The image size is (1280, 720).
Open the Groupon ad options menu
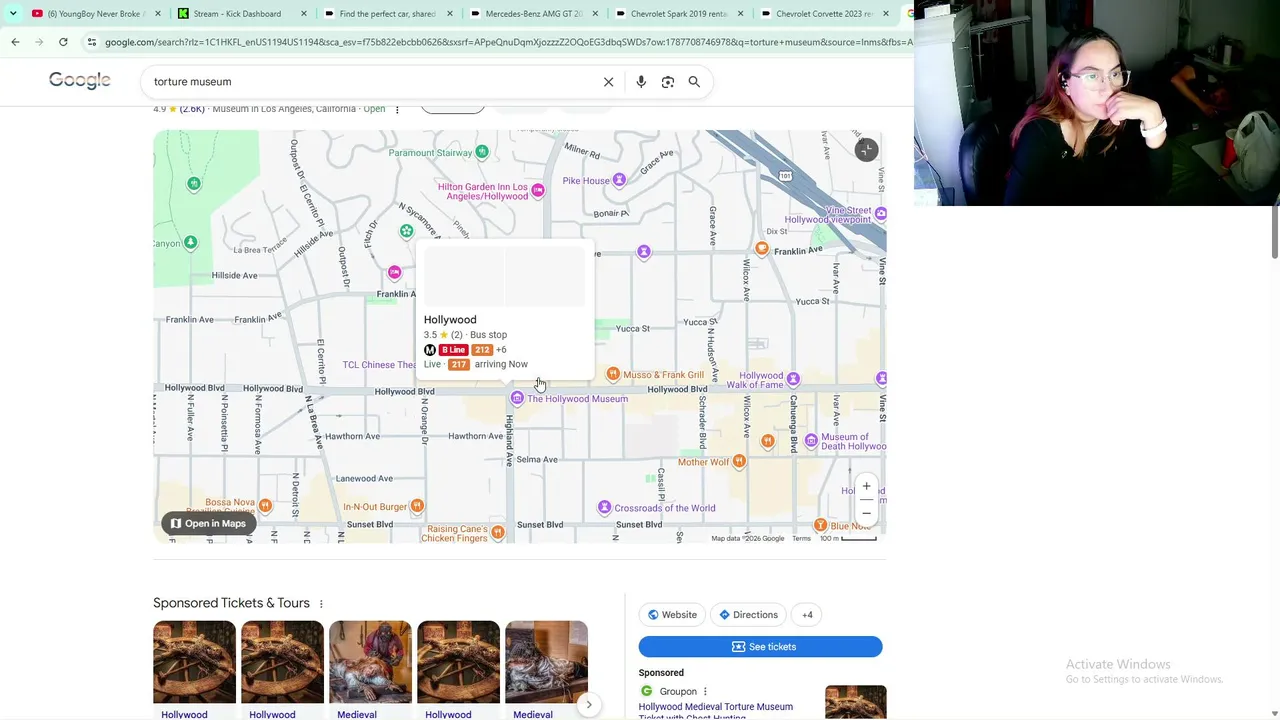click(705, 691)
